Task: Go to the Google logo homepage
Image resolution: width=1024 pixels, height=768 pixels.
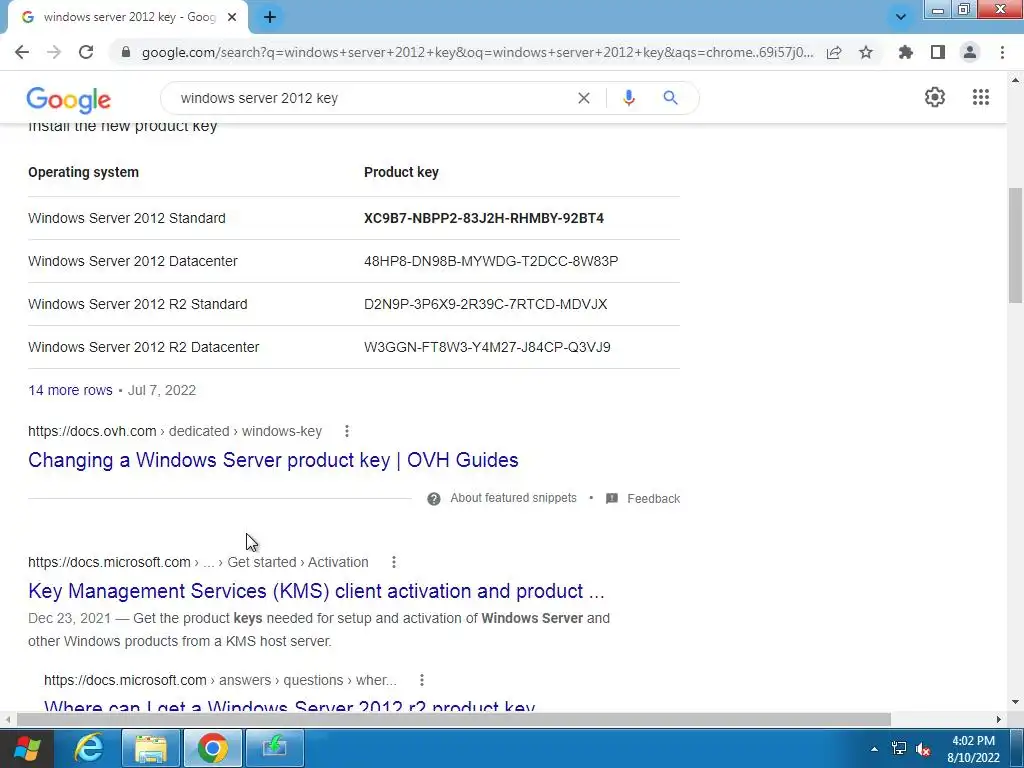Action: tap(69, 99)
